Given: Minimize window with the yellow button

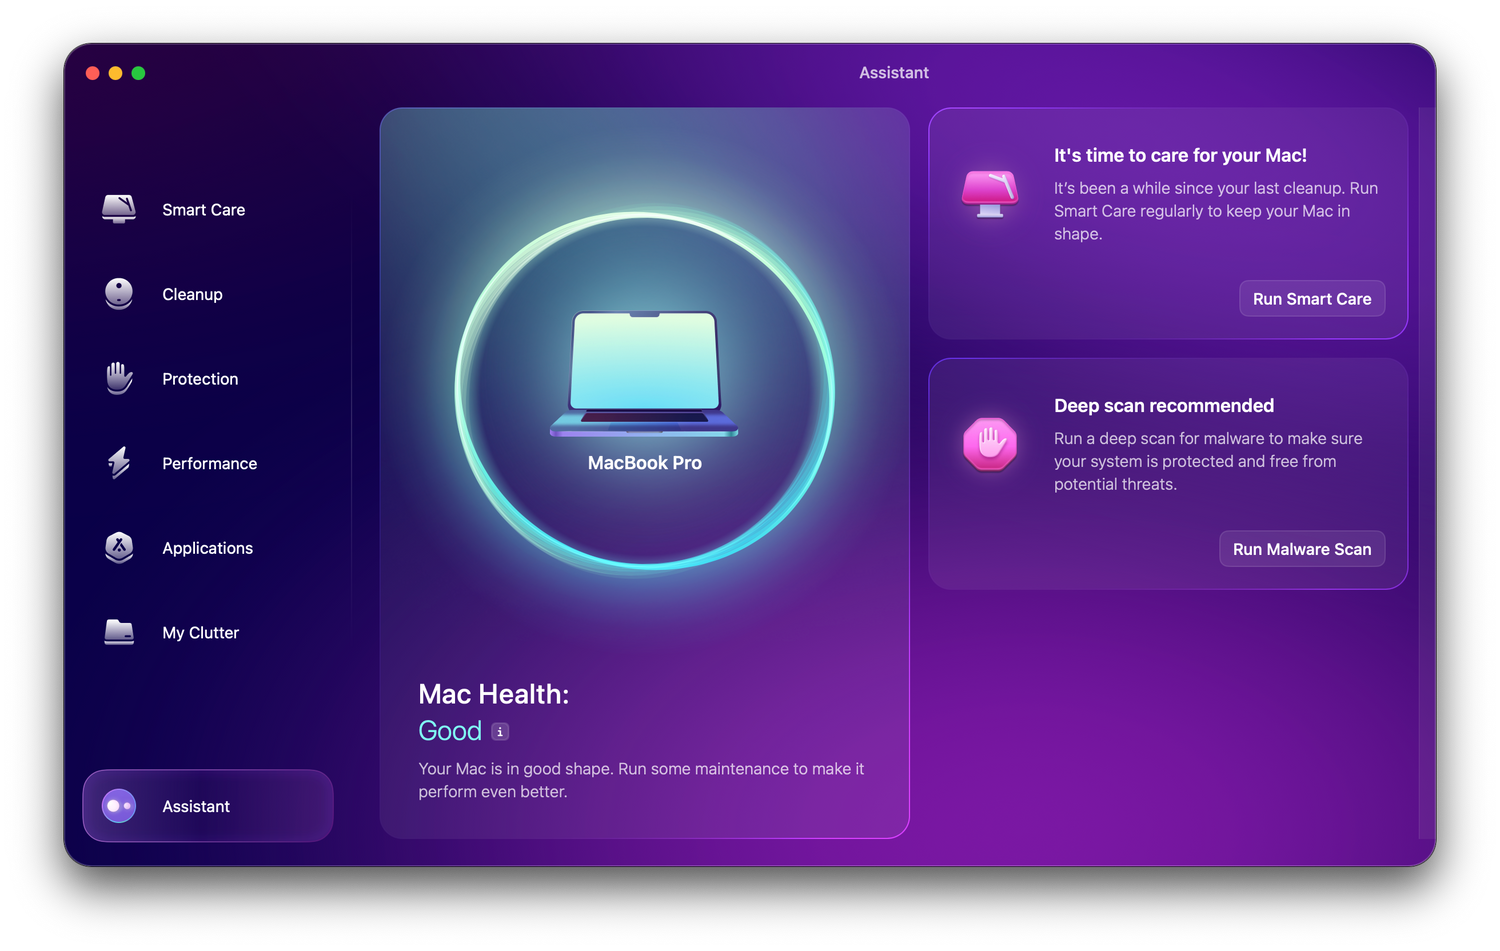Looking at the screenshot, I should coord(115,73).
